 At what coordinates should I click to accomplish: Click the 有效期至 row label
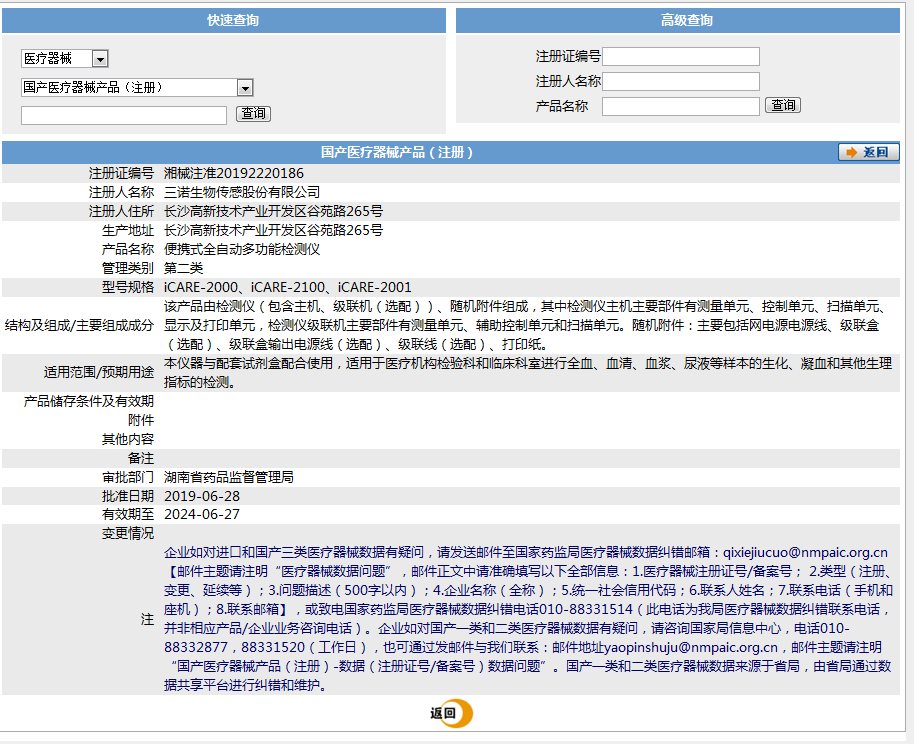[128, 514]
